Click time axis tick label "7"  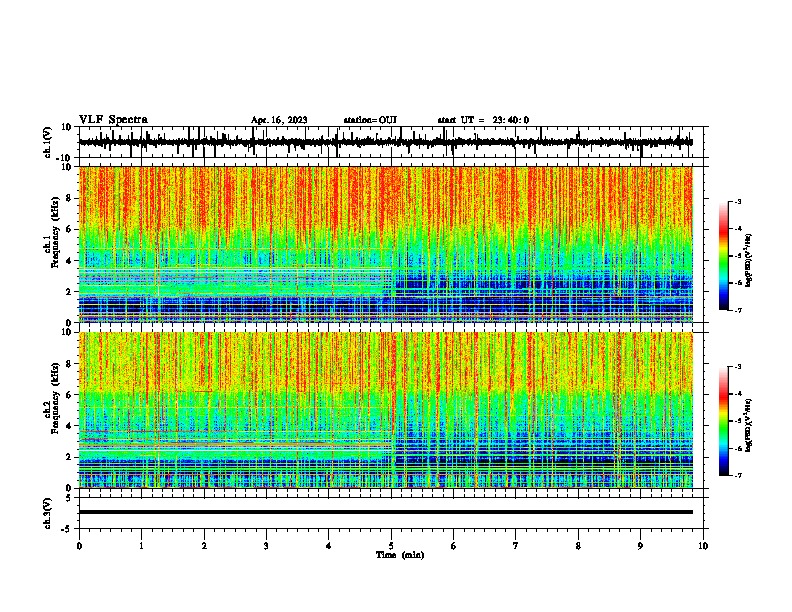(x=516, y=546)
